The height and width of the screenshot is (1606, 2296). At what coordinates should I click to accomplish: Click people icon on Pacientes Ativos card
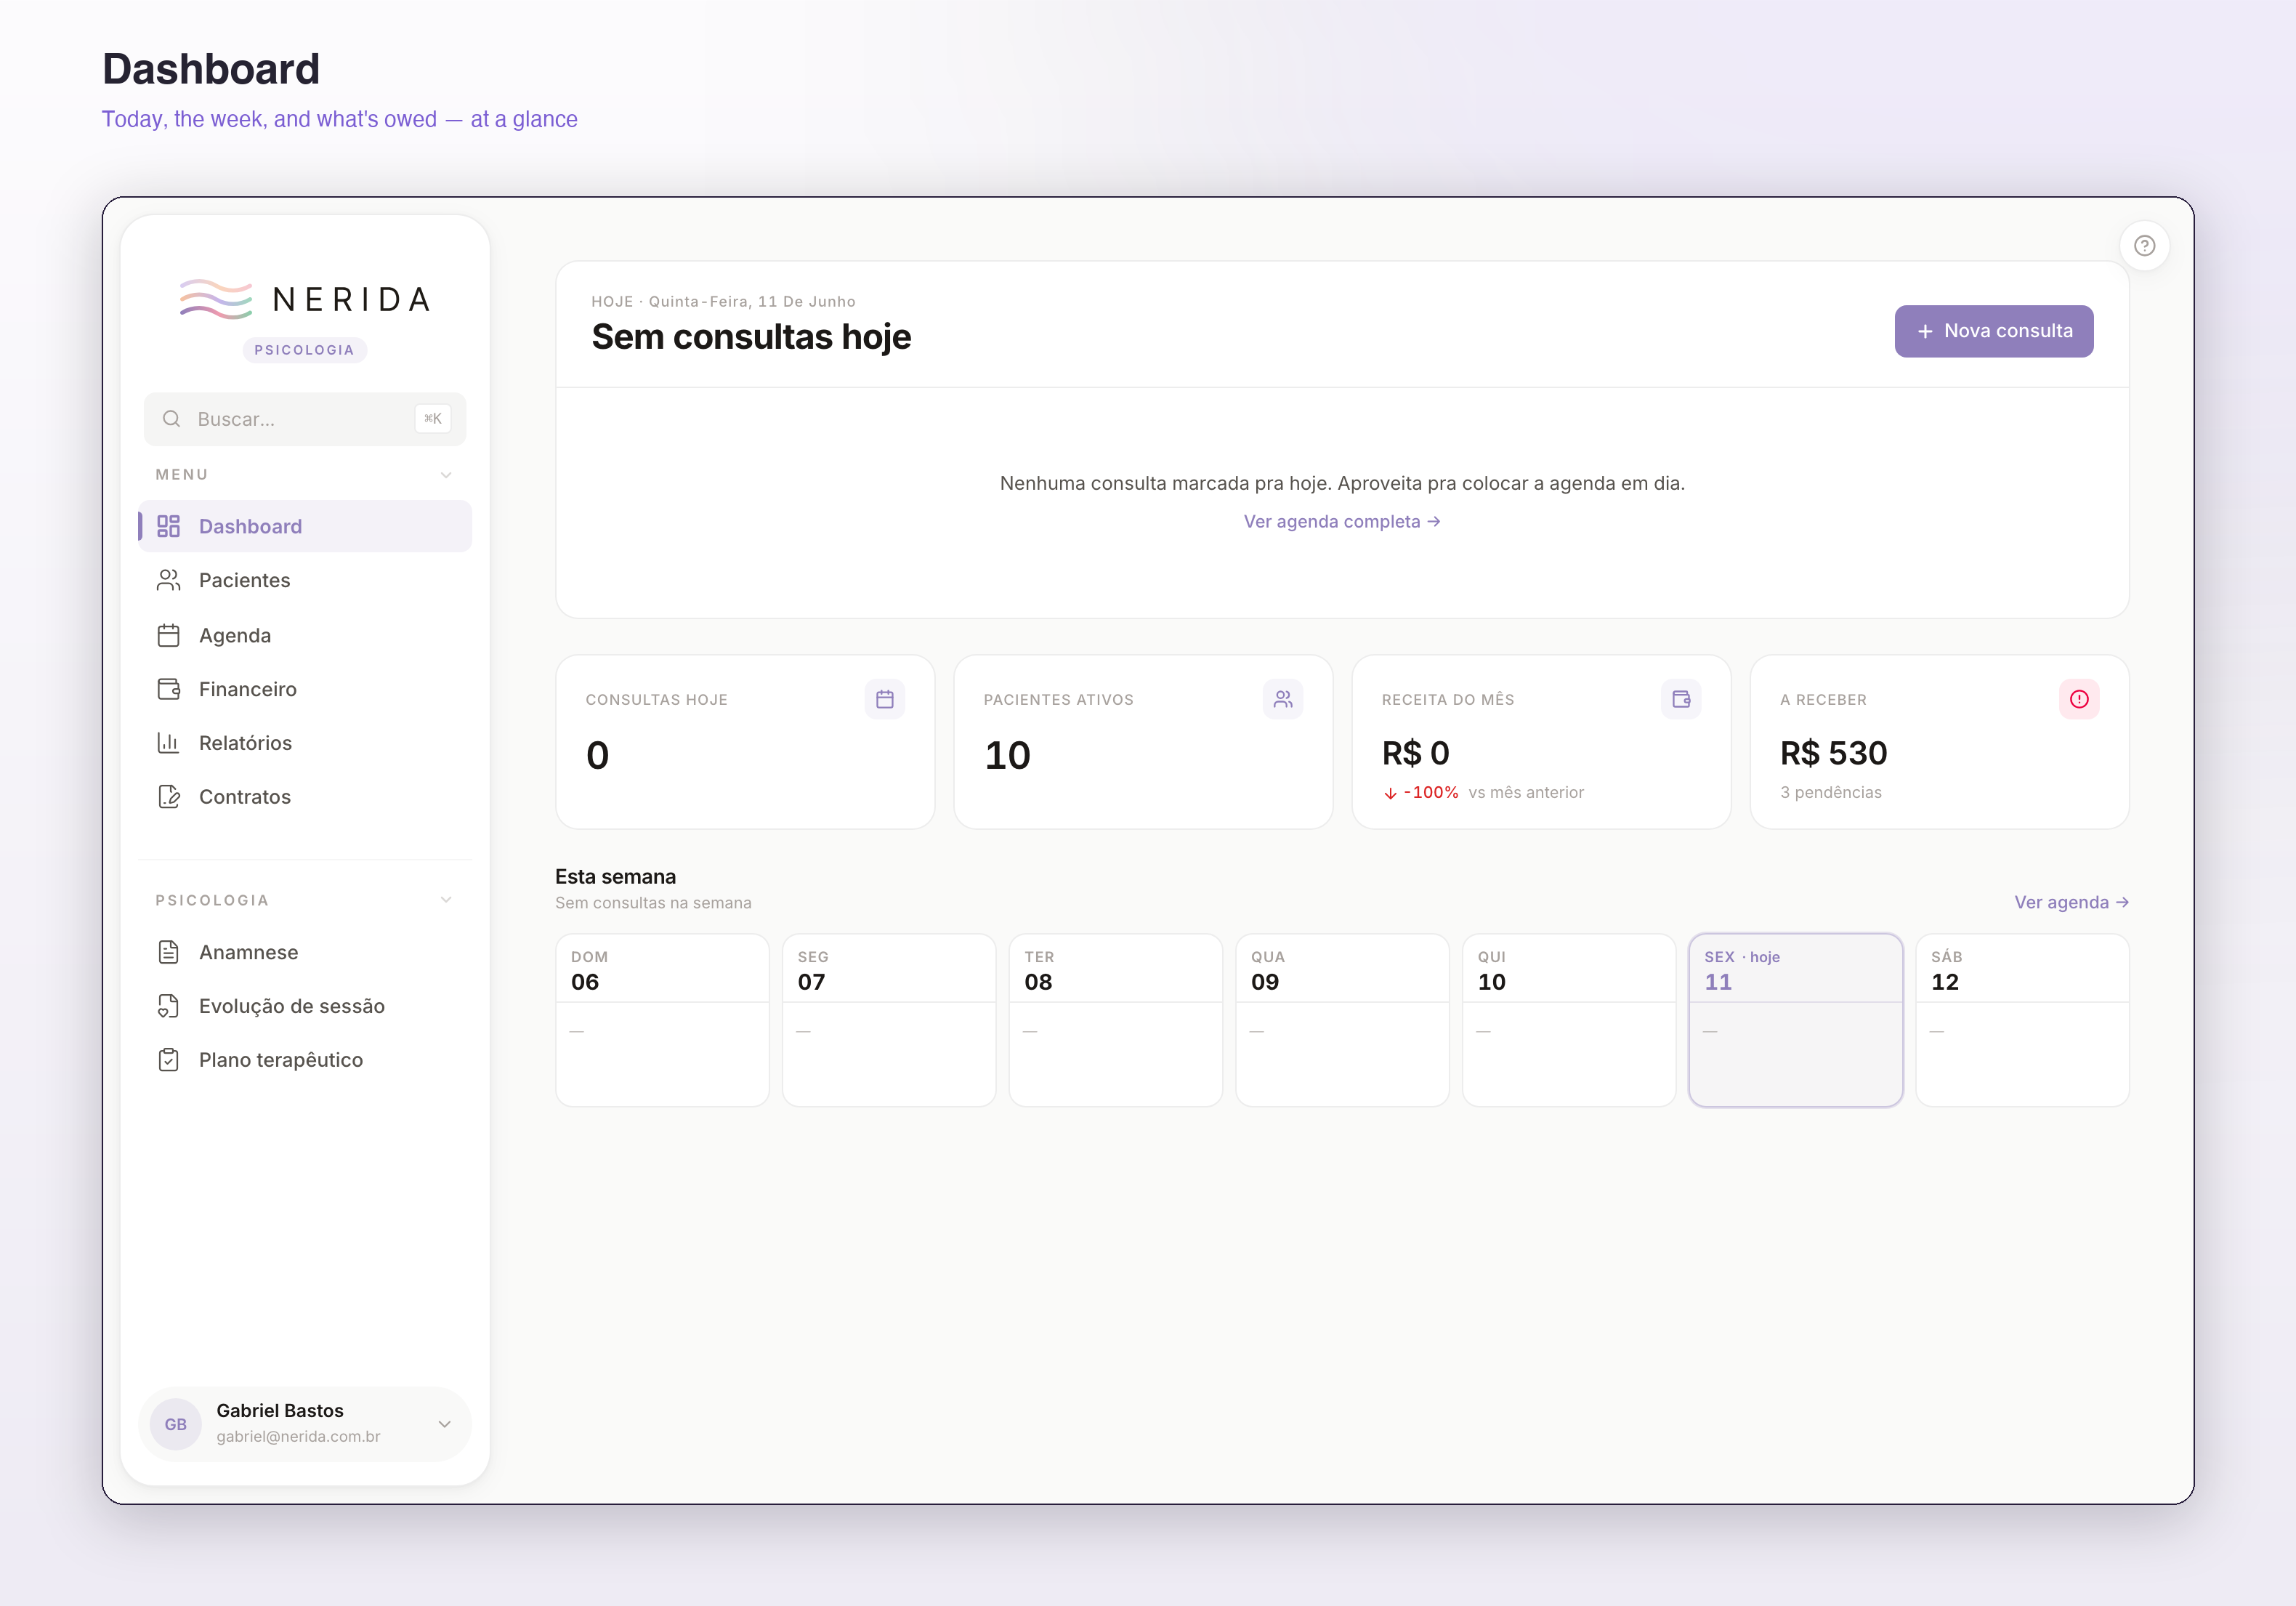(x=1283, y=699)
